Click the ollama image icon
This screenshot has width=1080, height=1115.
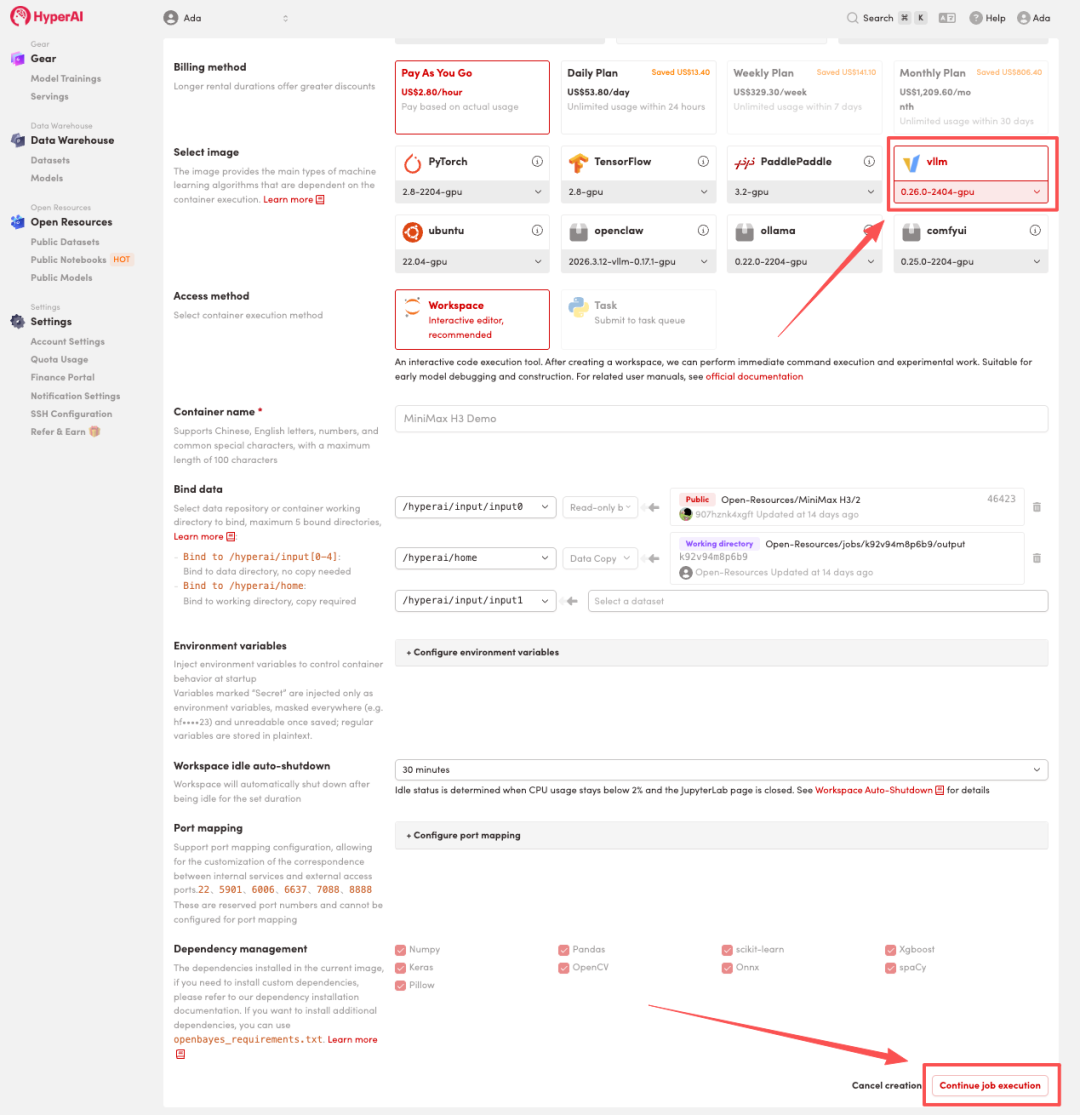click(x=744, y=231)
